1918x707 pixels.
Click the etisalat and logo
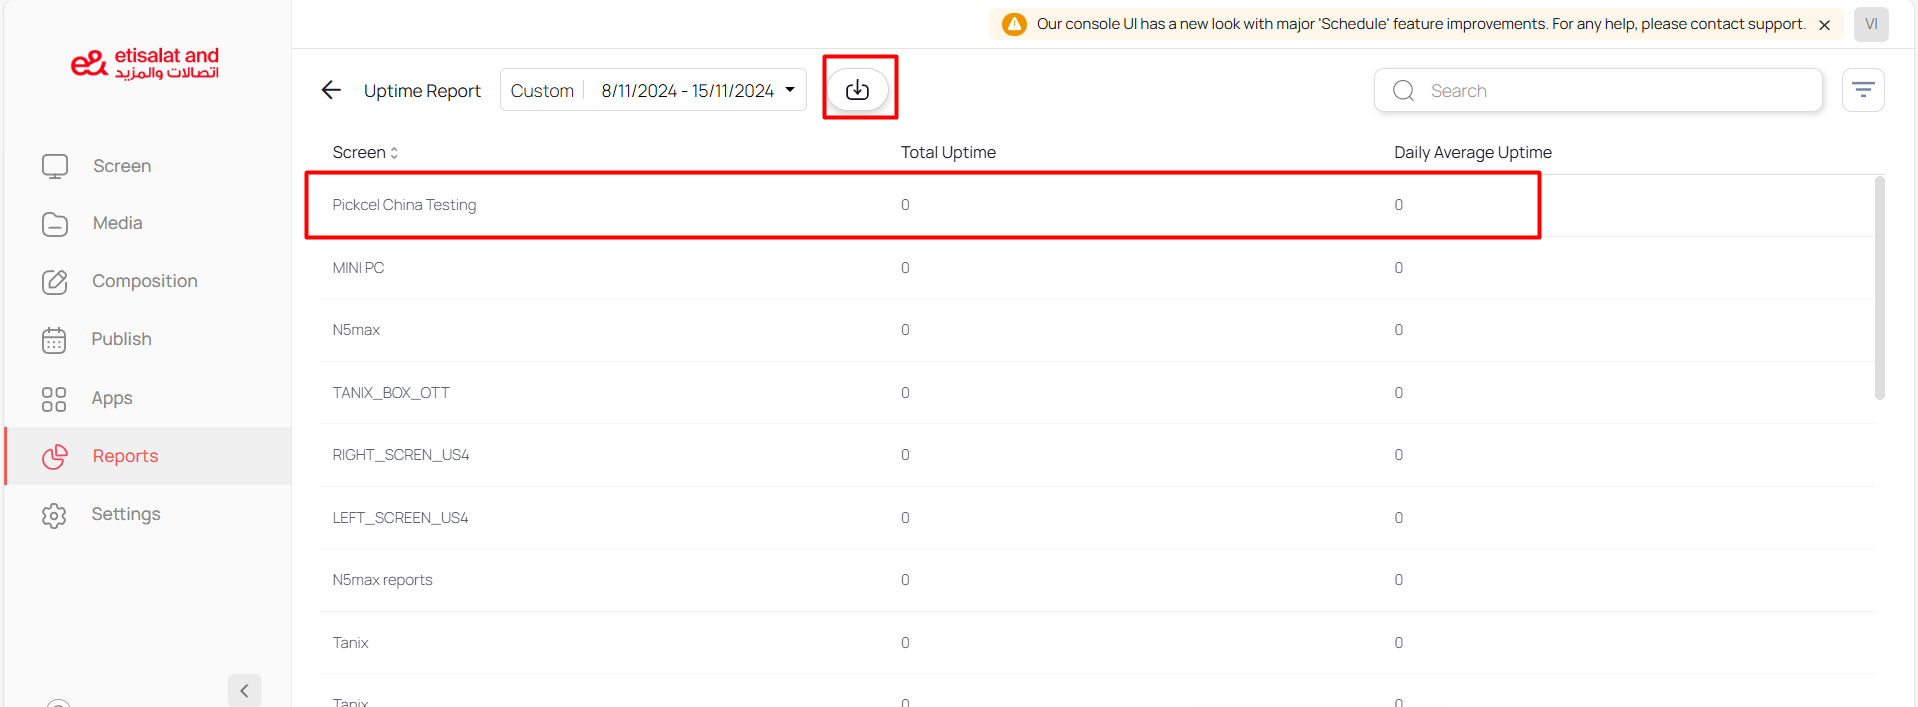coord(145,63)
